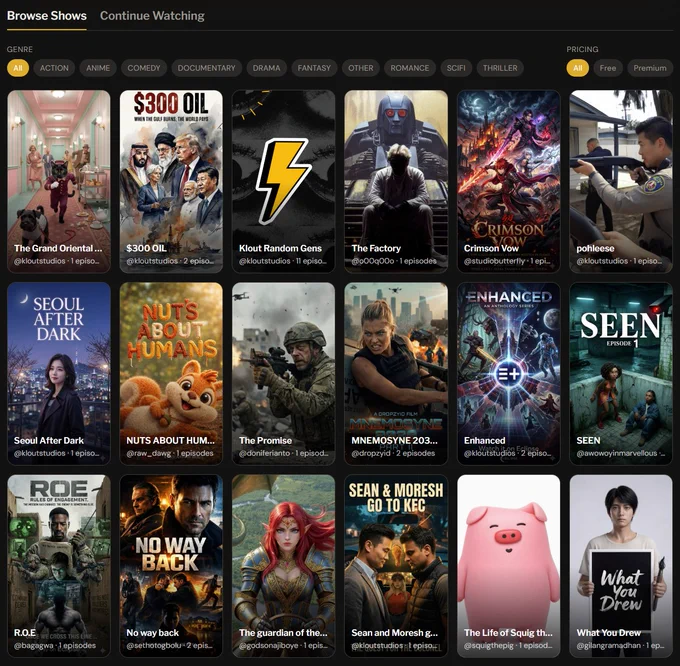680x666 pixels.
Task: Open The Promise show card
Action: pyautogui.click(x=283, y=374)
